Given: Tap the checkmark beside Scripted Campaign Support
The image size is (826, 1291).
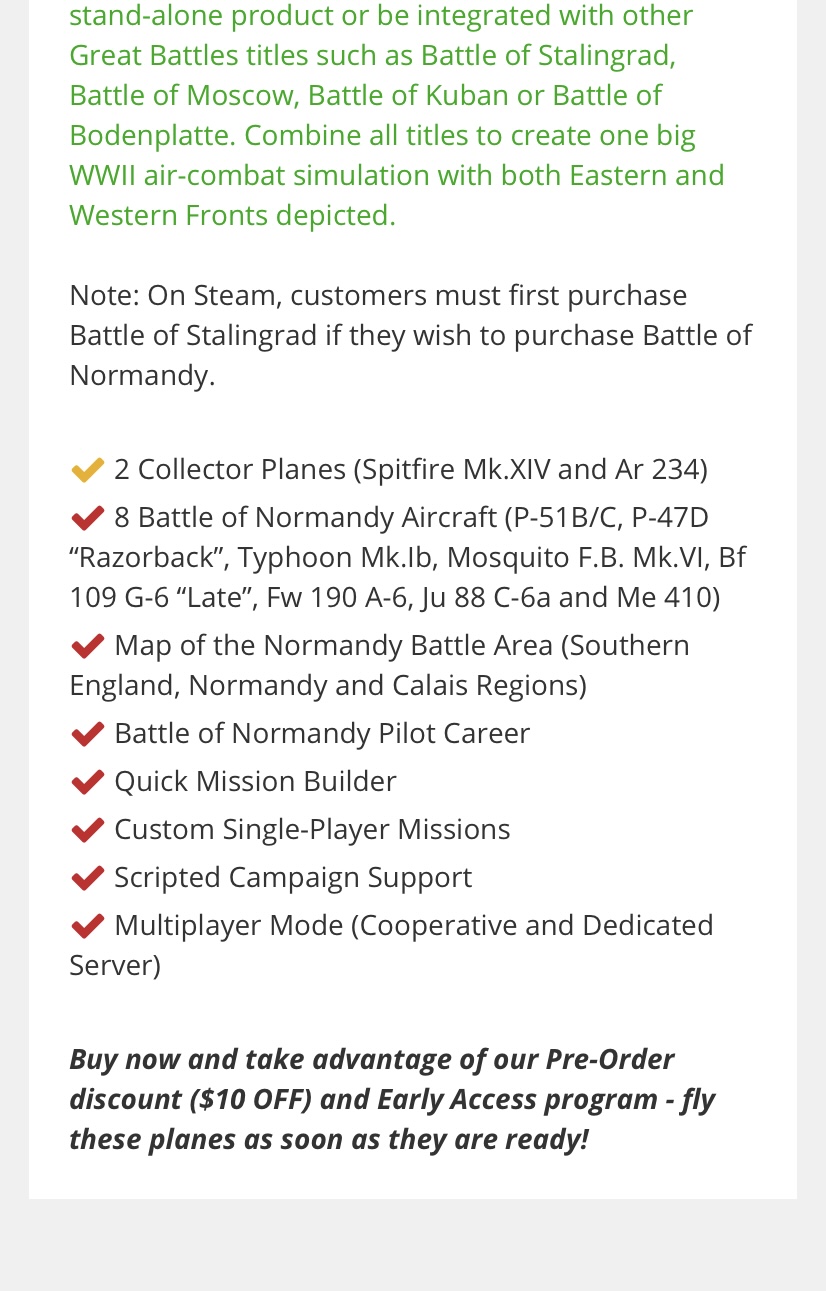Looking at the screenshot, I should [x=88, y=878].
